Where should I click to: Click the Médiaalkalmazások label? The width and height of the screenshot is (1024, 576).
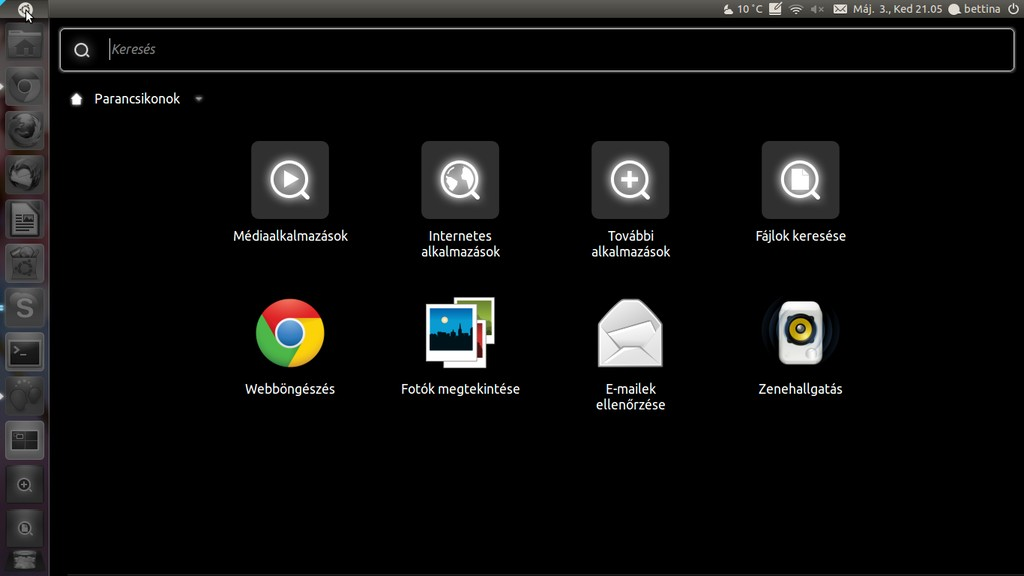pyautogui.click(x=290, y=236)
